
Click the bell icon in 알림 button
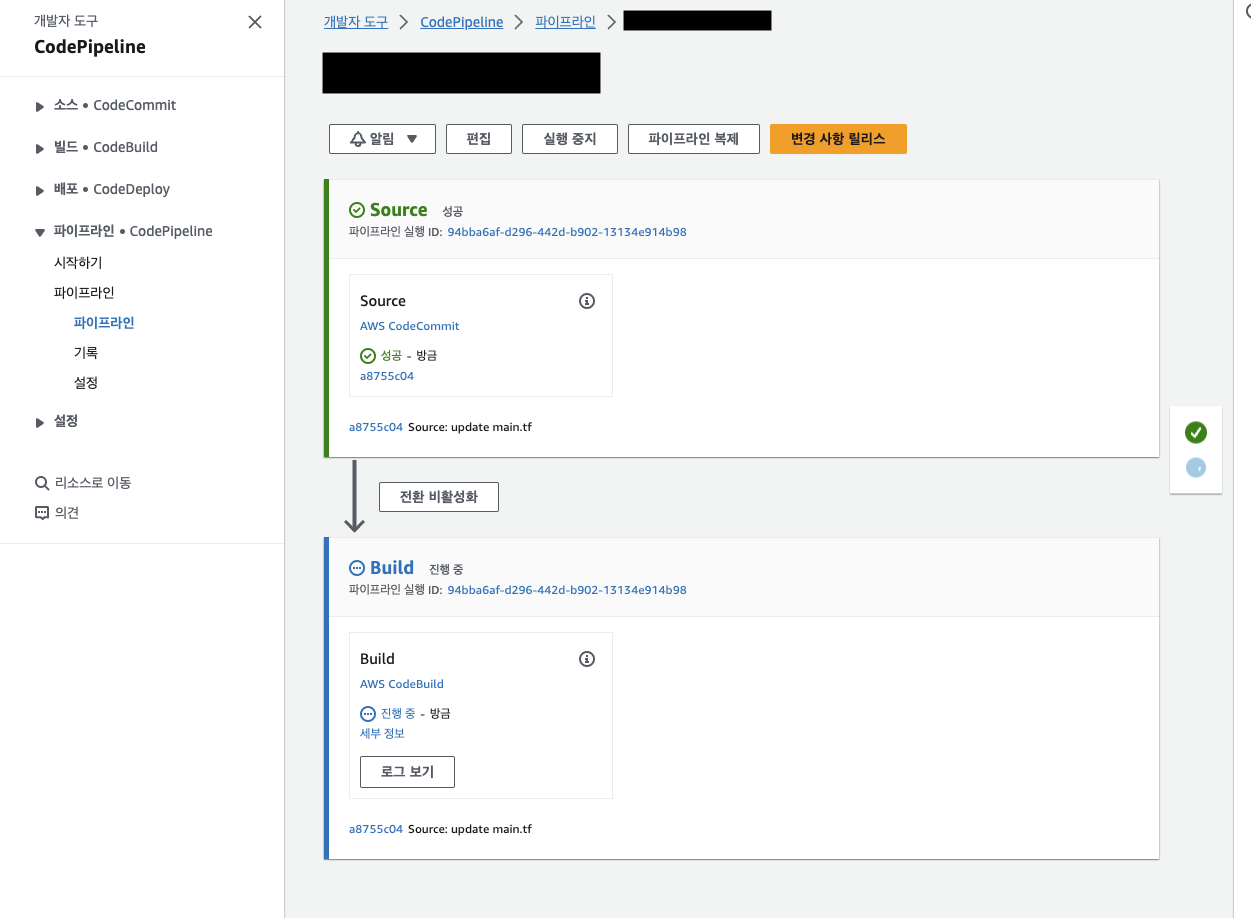(357, 139)
